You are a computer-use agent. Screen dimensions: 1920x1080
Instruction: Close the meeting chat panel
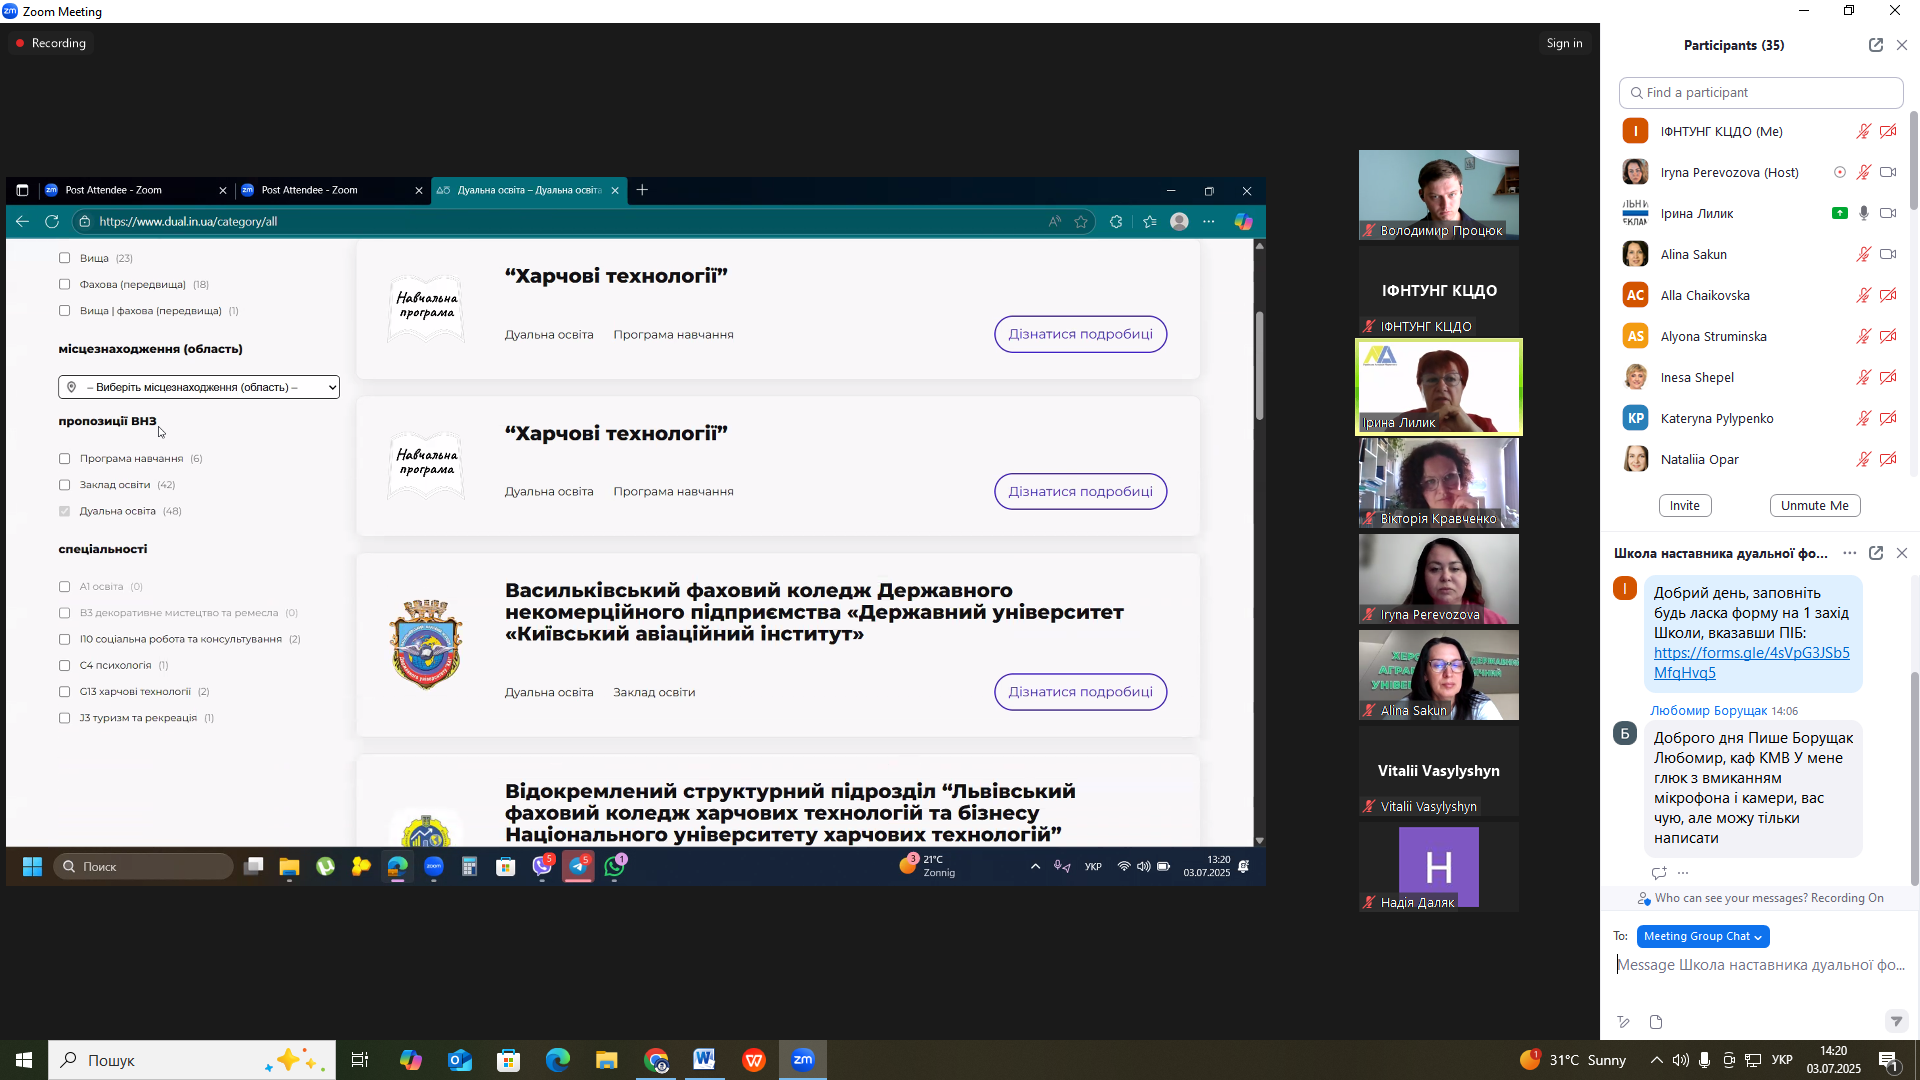1902,553
